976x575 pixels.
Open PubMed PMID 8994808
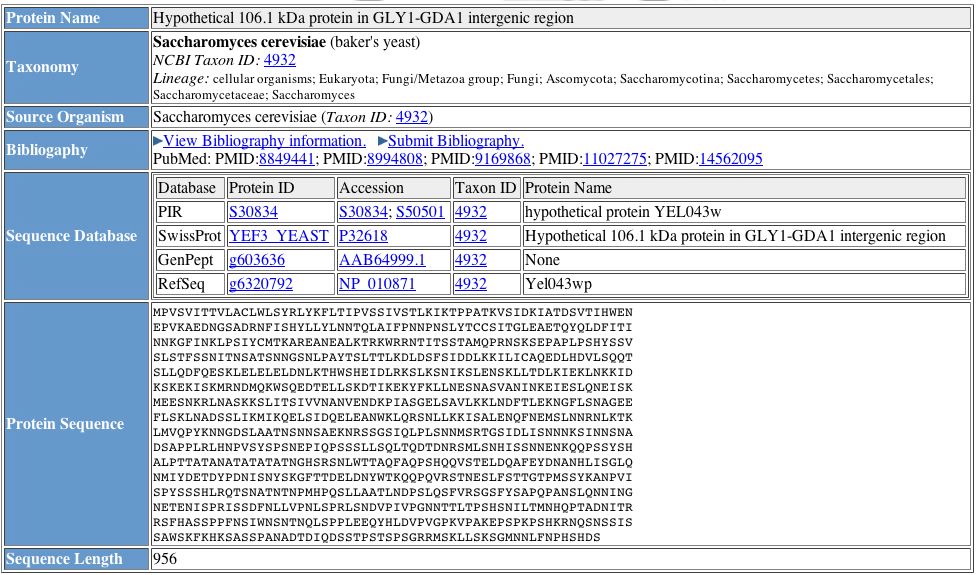click(395, 159)
